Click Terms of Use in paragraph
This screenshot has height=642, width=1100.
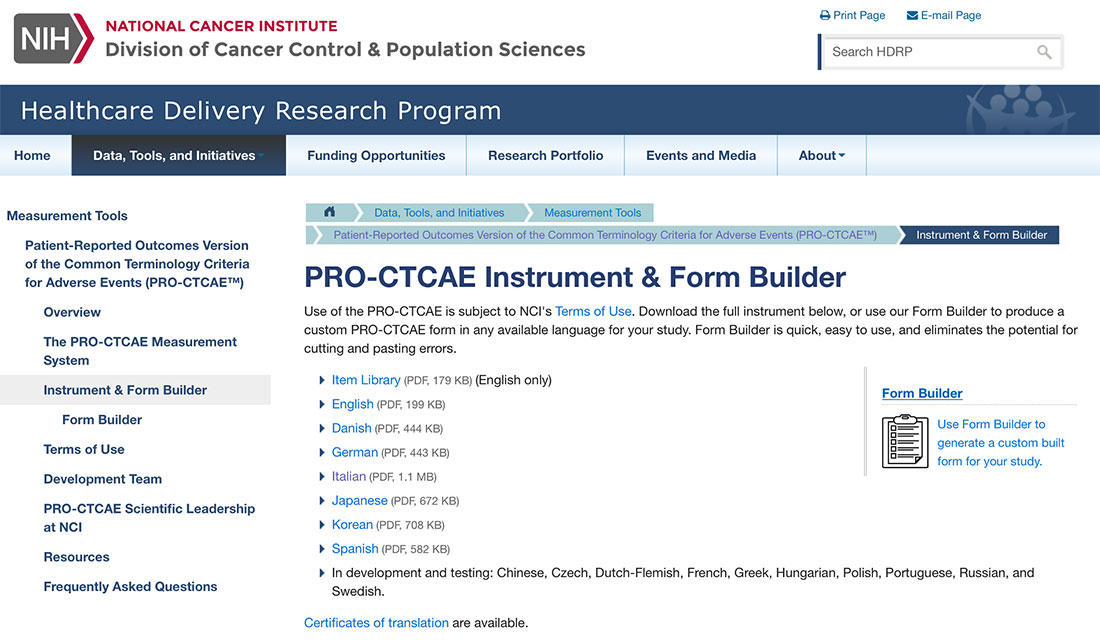pyautogui.click(x=593, y=312)
